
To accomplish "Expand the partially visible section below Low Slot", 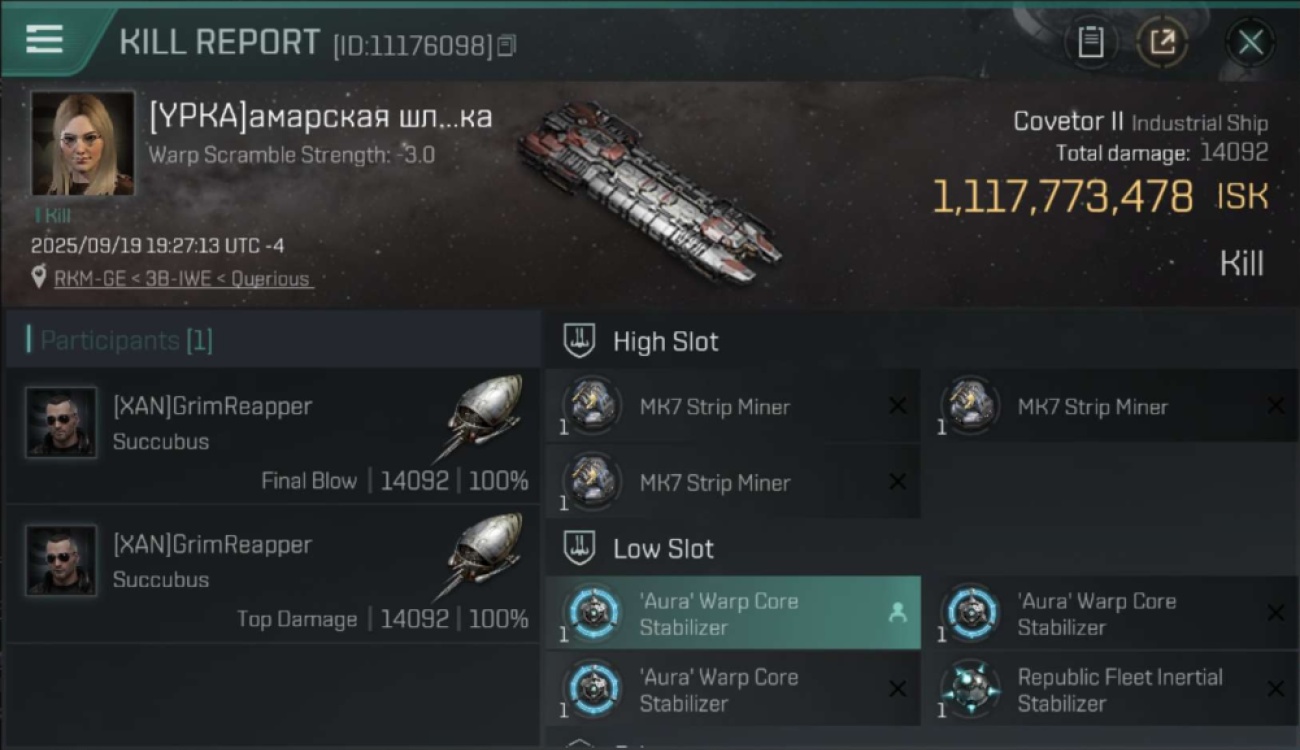I will (580, 743).
